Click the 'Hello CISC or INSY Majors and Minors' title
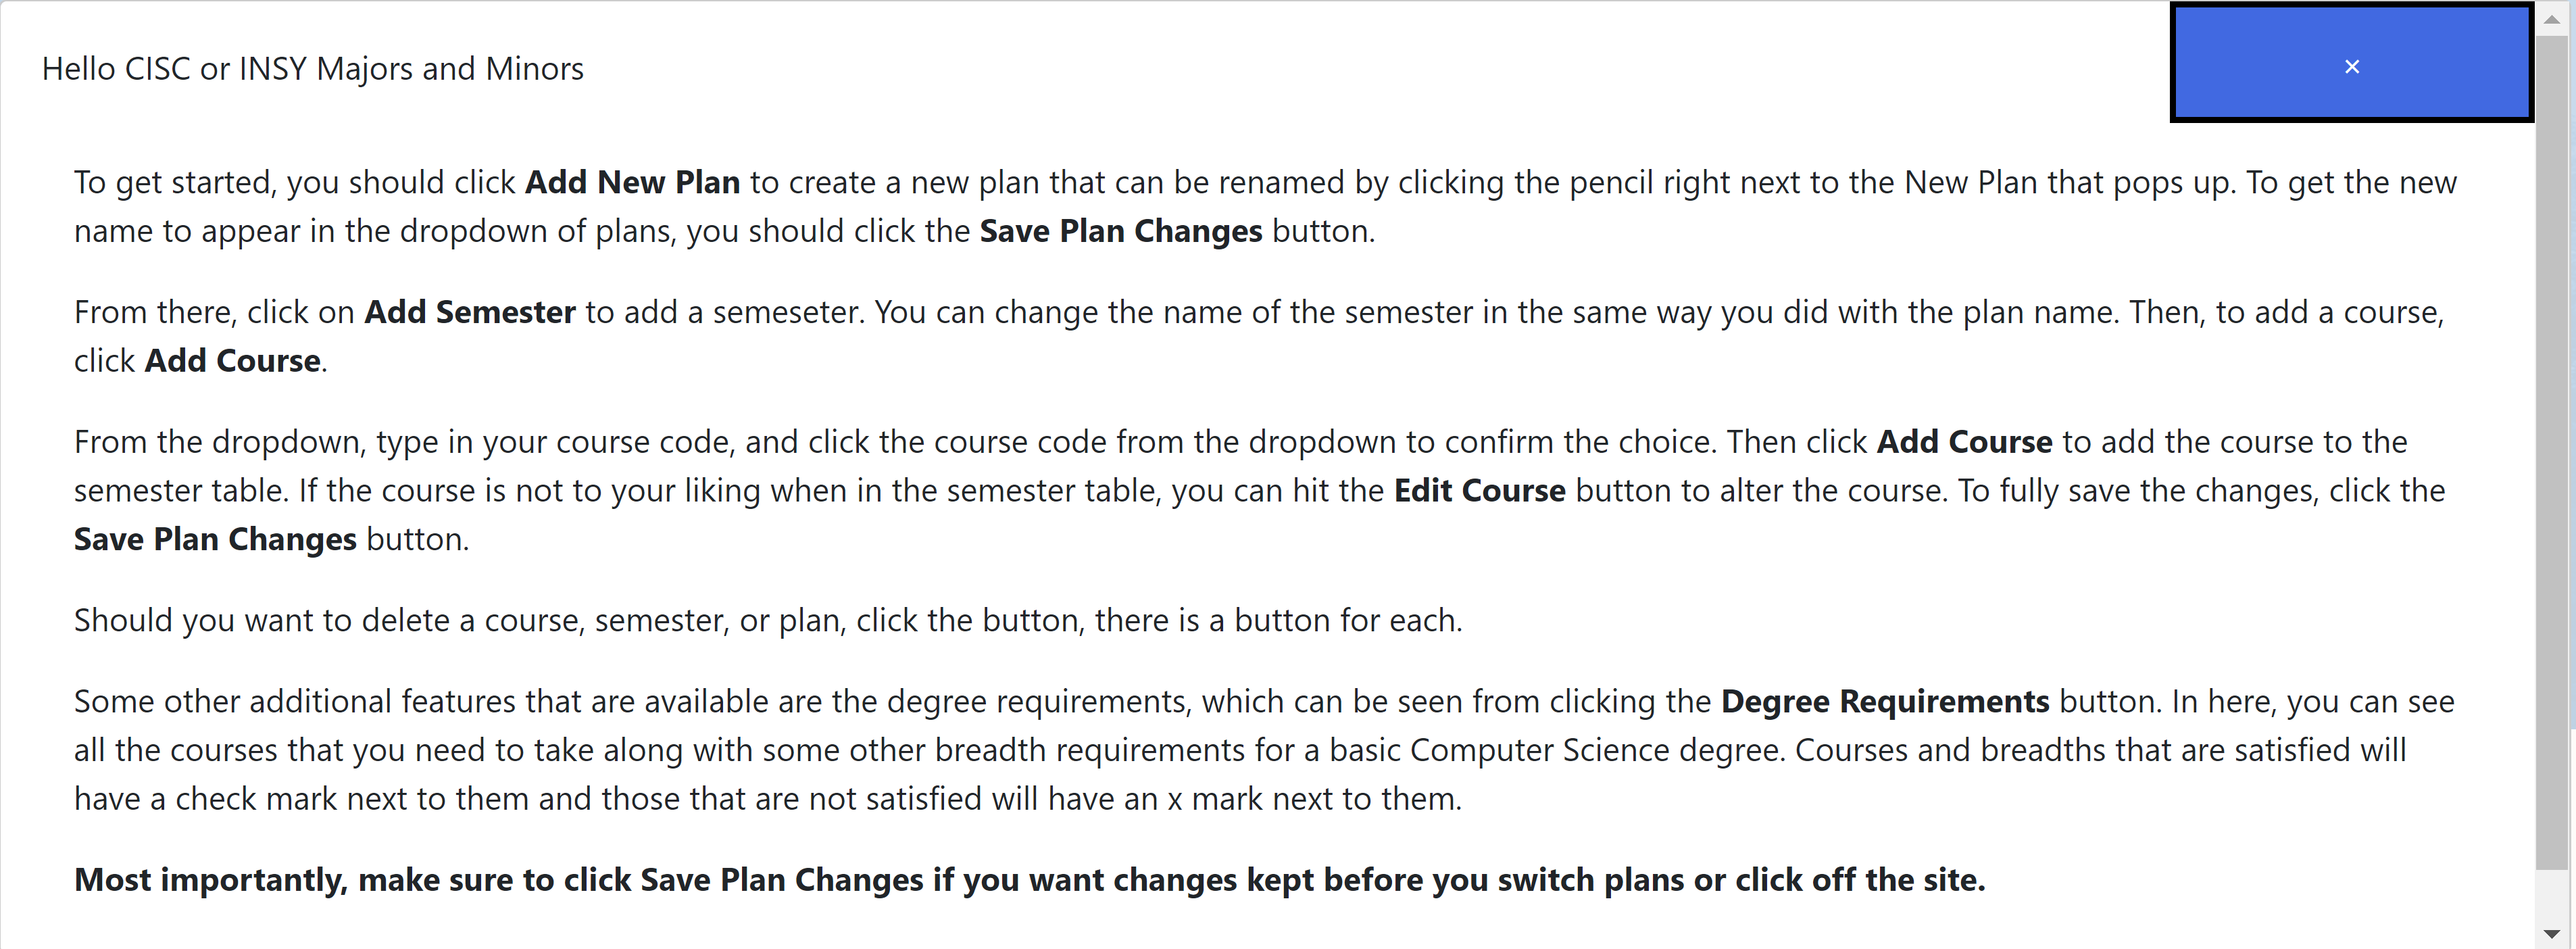The image size is (2576, 949). pos(313,69)
